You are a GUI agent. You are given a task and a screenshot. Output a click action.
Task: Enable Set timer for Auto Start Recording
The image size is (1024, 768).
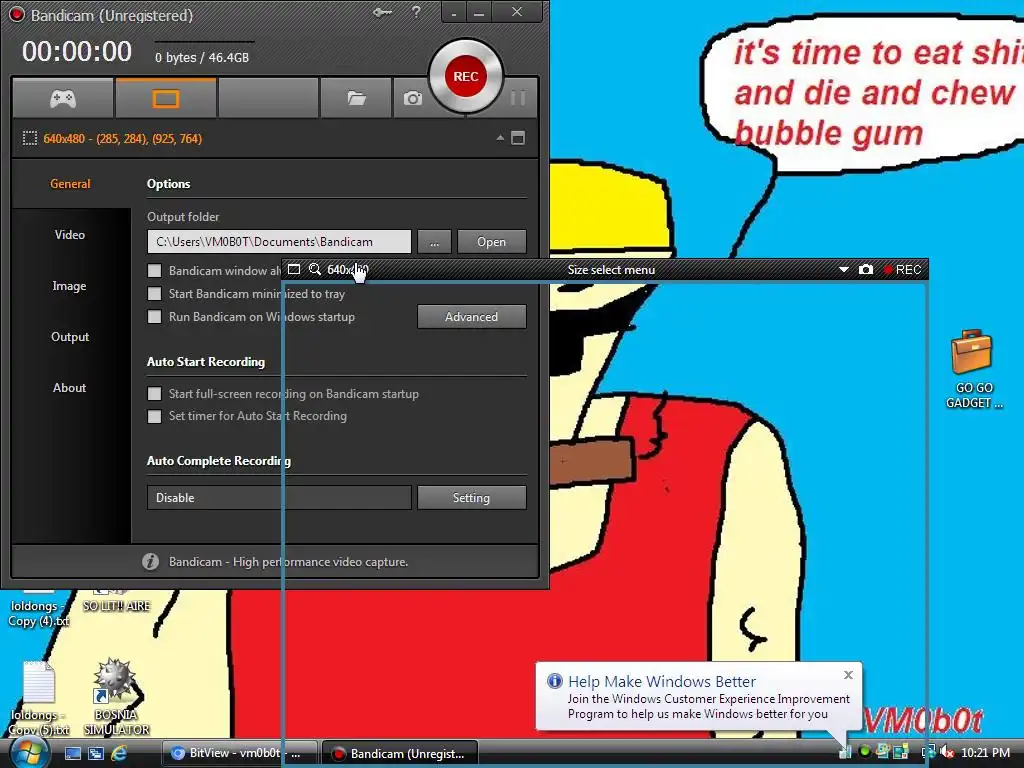155,416
